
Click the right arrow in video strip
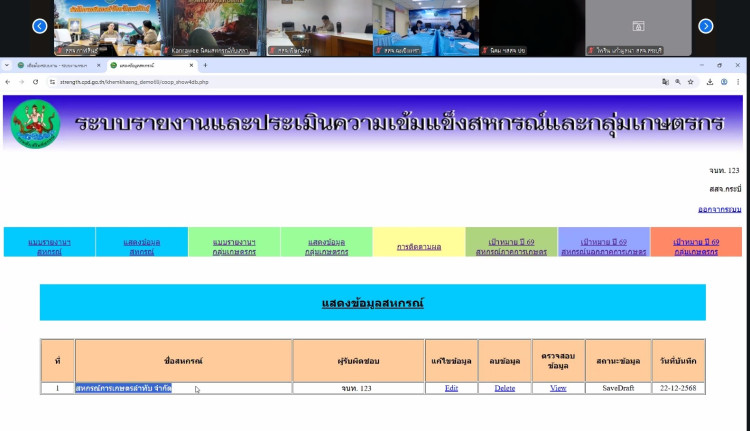pyautogui.click(x=705, y=26)
